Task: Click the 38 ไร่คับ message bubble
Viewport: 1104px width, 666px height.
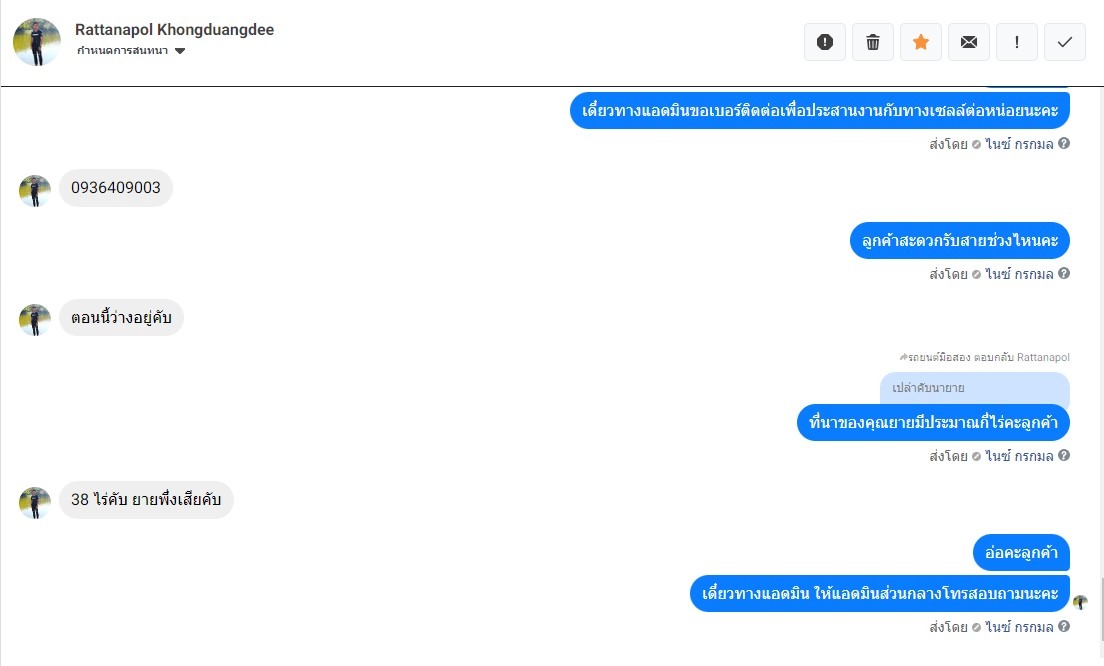Action: pos(146,500)
